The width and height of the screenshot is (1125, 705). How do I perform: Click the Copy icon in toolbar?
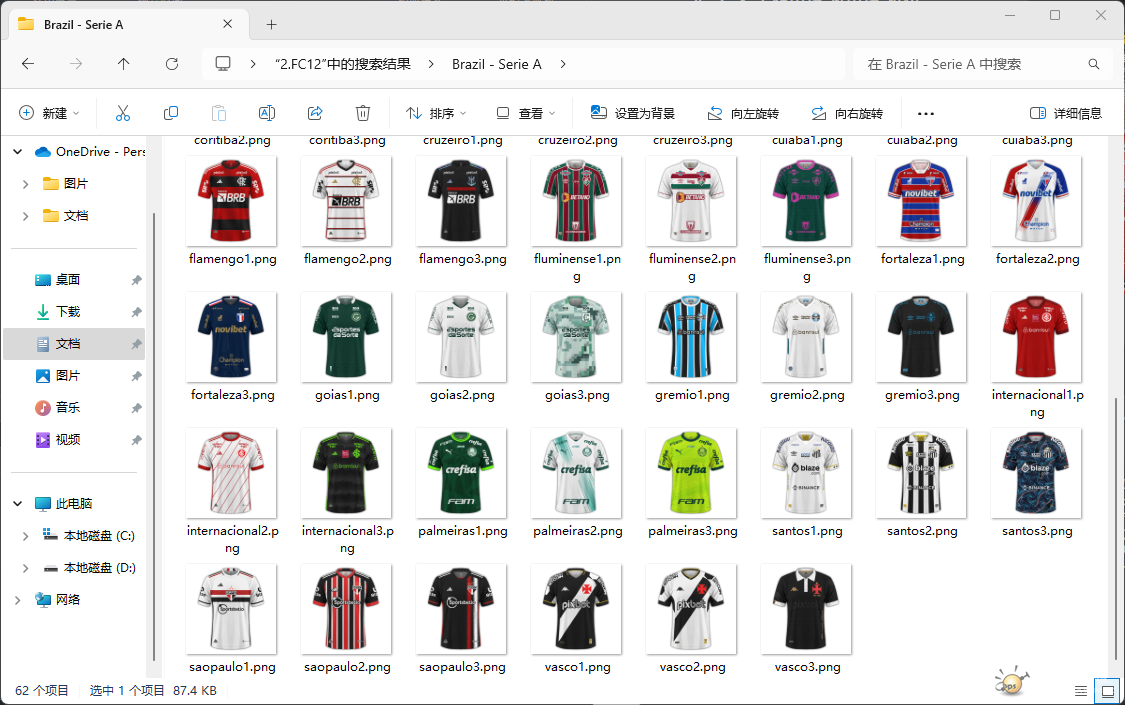(x=171, y=113)
